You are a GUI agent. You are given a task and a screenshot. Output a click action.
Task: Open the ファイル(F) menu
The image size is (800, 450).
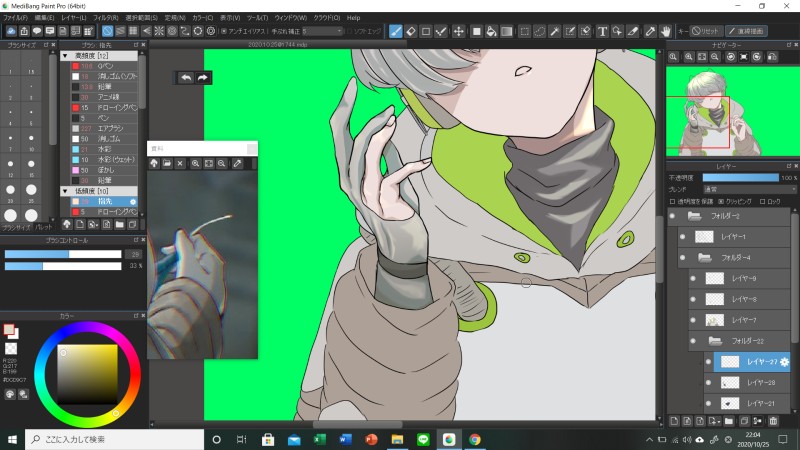[x=15, y=18]
